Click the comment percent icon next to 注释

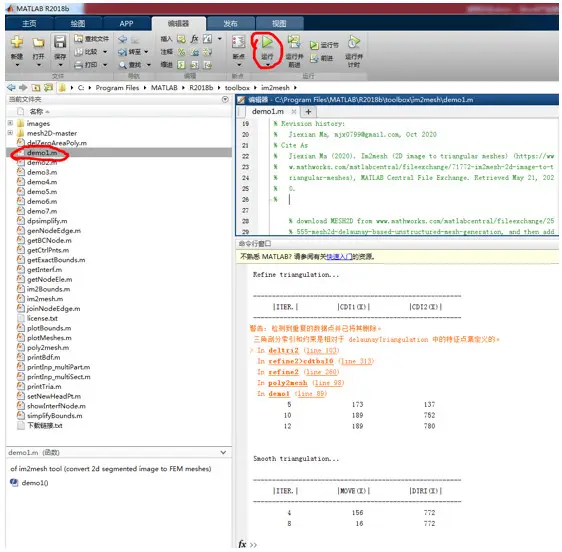(181, 52)
